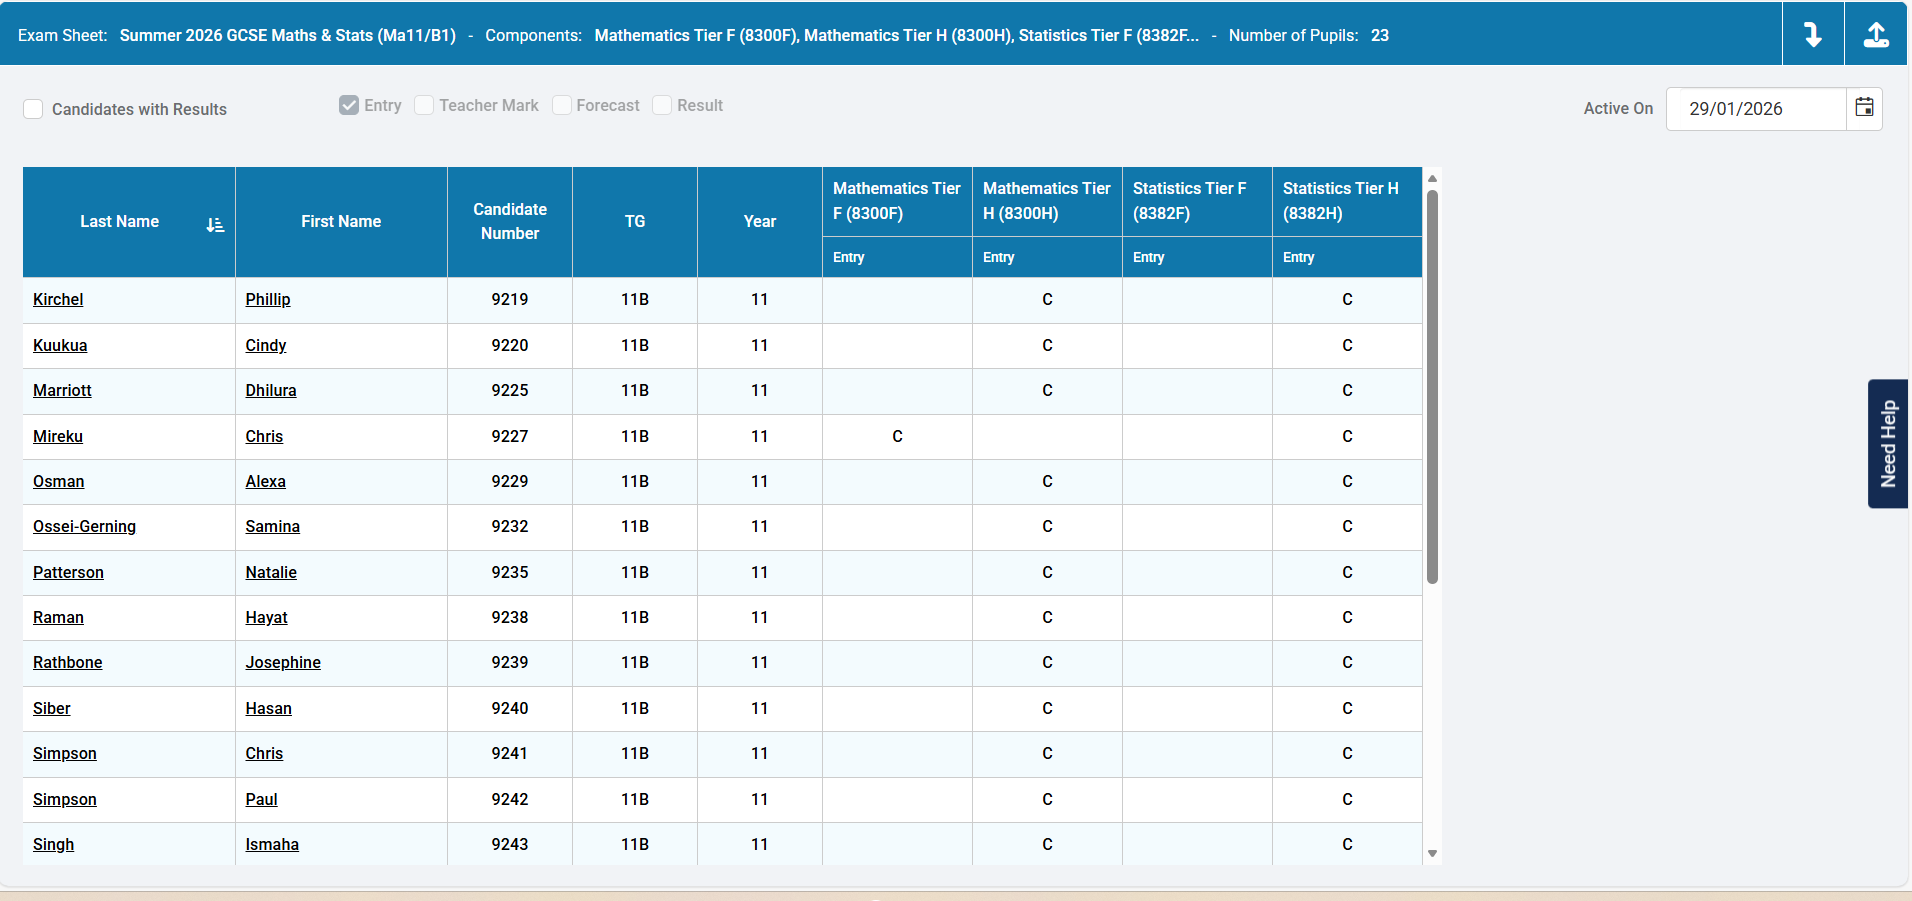Click the download arrow icon in header
Image resolution: width=1912 pixels, height=901 pixels.
coord(1812,35)
